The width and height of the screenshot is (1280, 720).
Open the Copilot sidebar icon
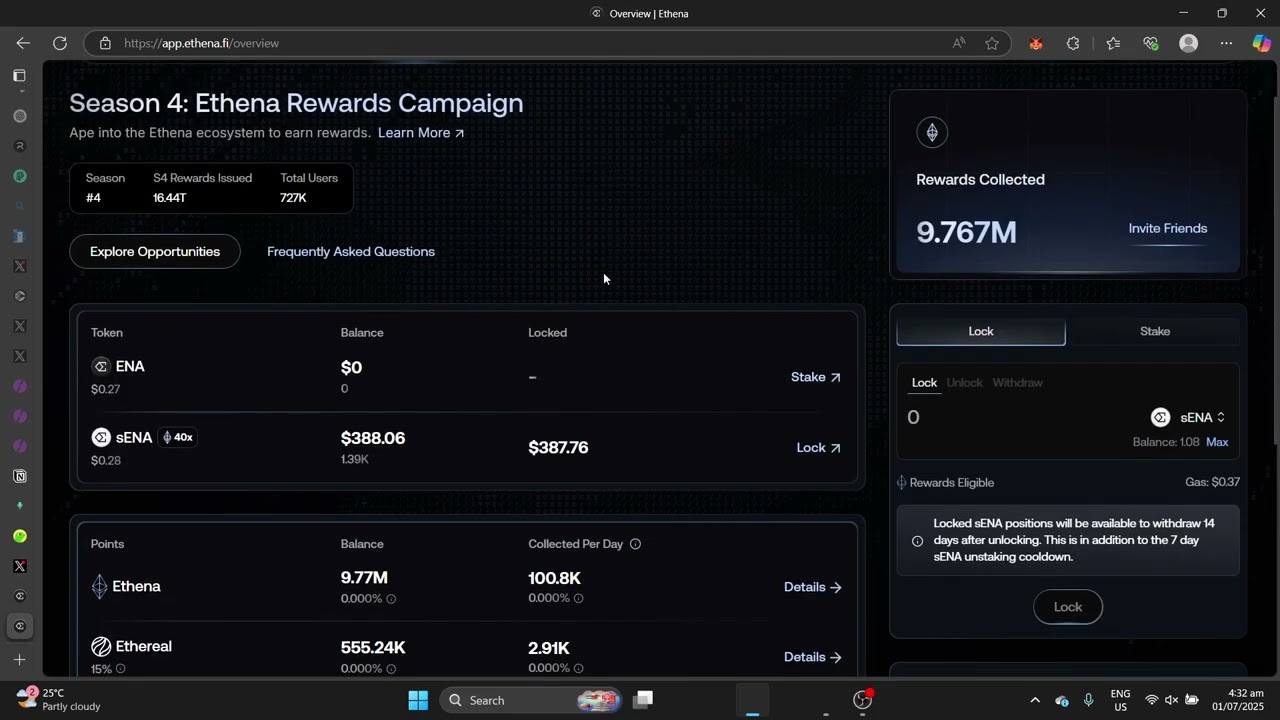(1261, 43)
